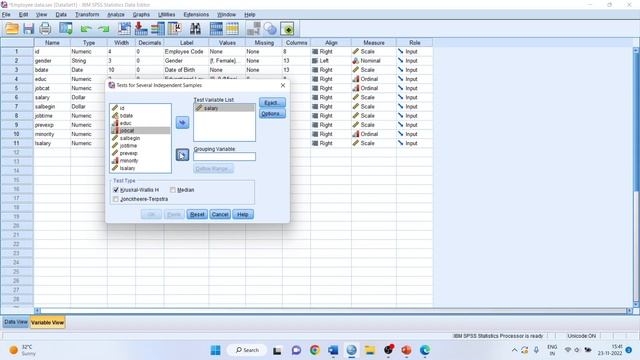The width and height of the screenshot is (640, 360).
Task: Open the Data menu
Action: (61, 14)
